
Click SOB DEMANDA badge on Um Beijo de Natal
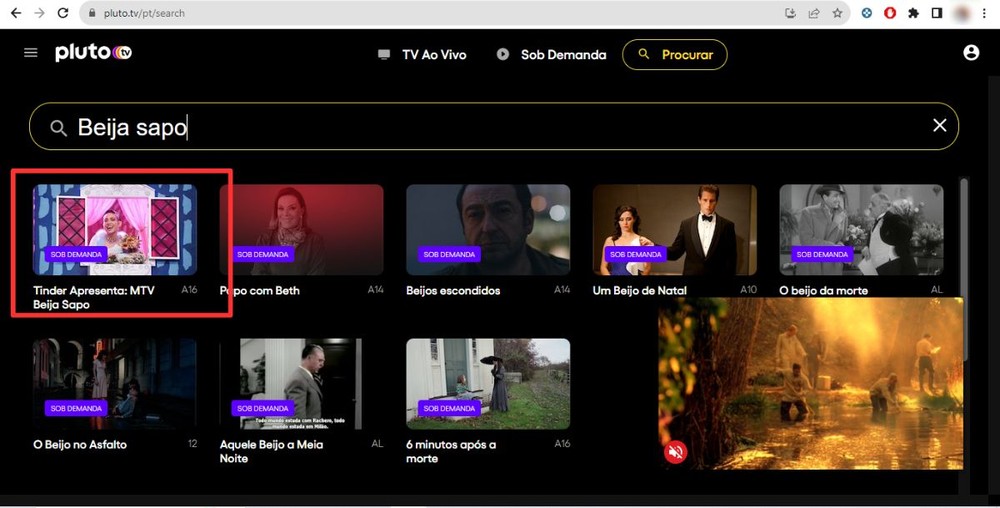tap(636, 254)
